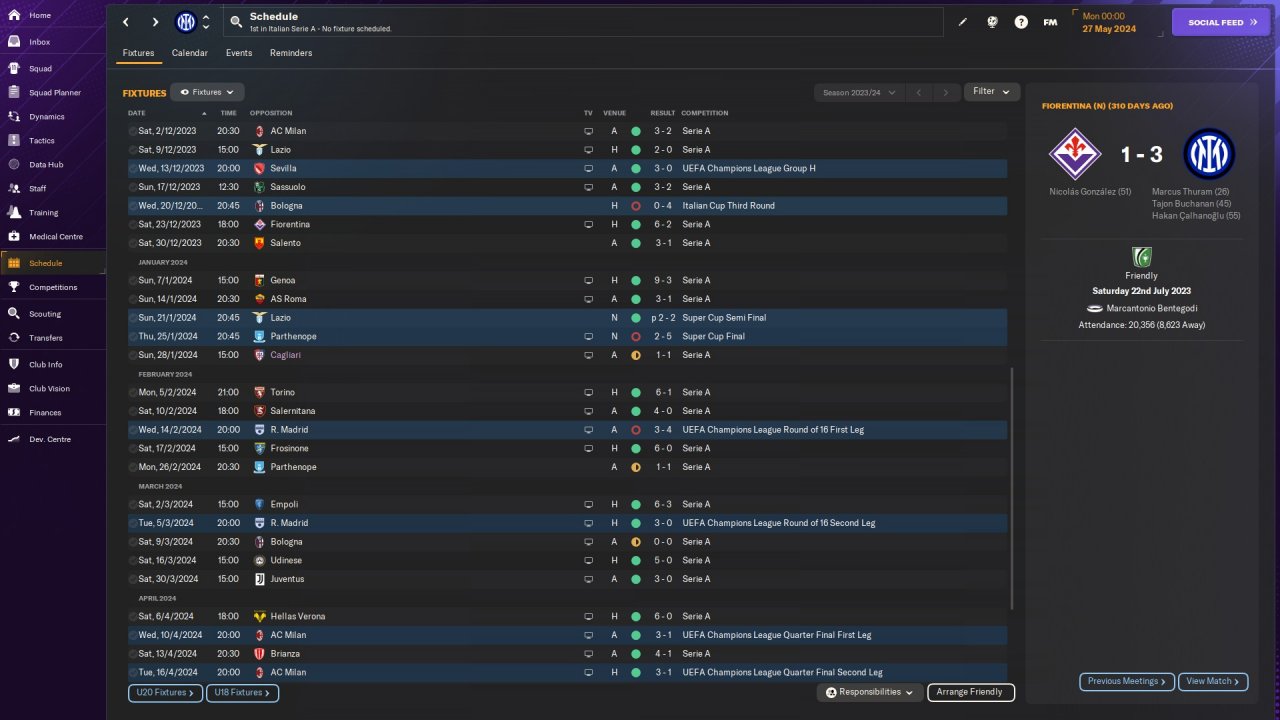Click the world globe icon in the top bar
Screen dimensions: 1280x720
pyautogui.click(x=992, y=22)
